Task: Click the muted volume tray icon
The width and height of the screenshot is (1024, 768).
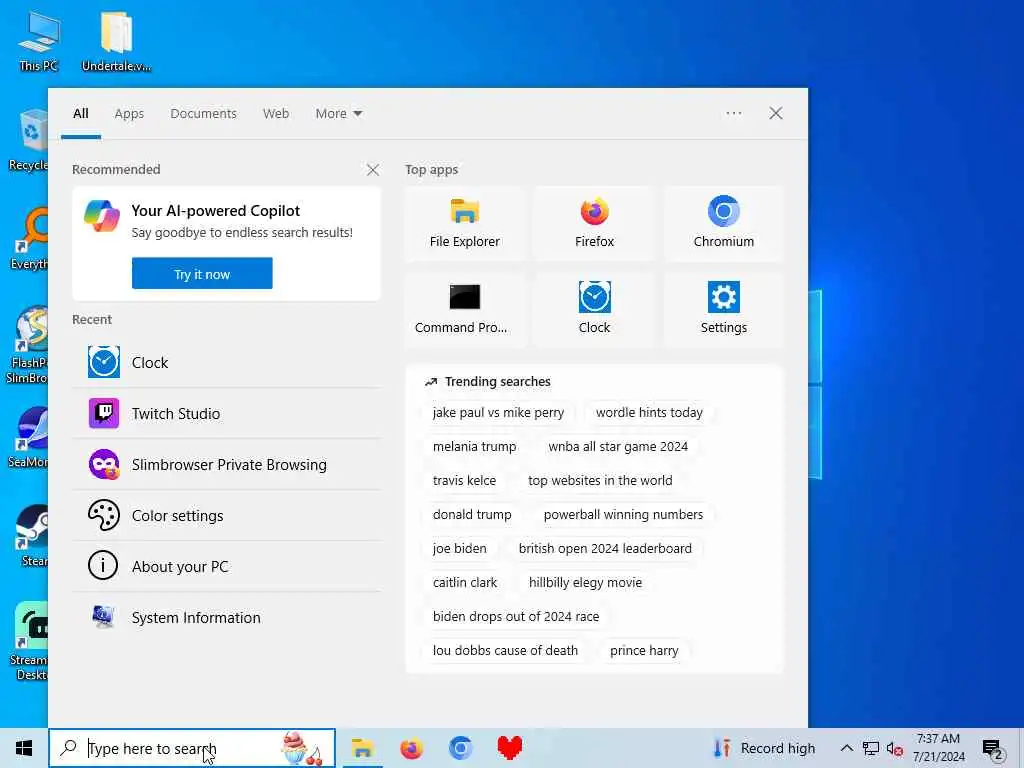Action: tap(895, 748)
